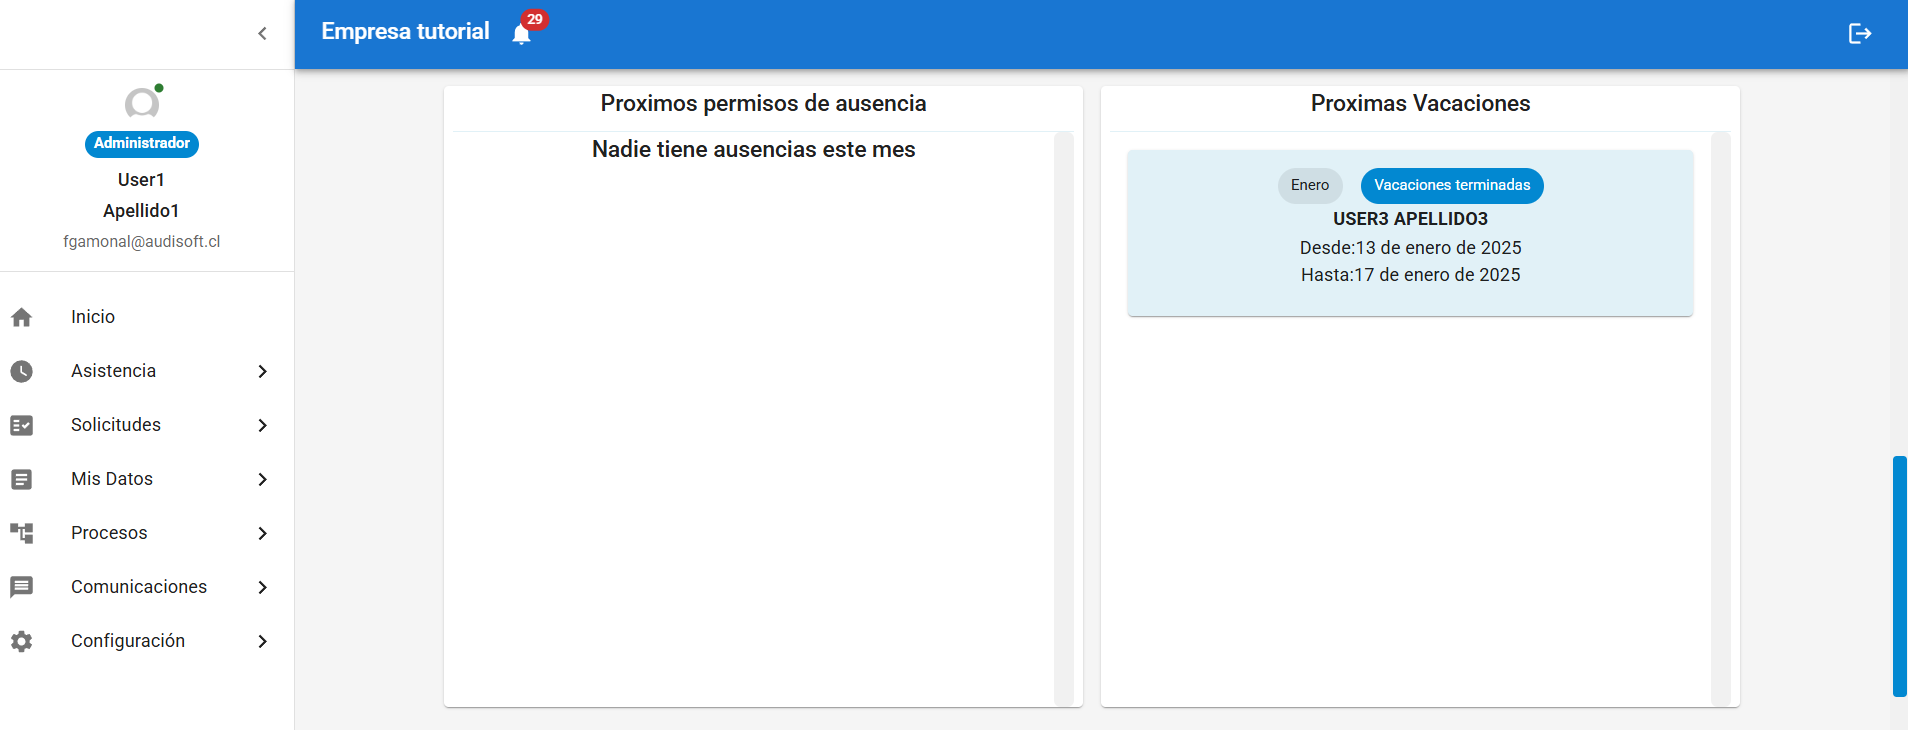Open the Mis Datos menu item
Image resolution: width=1908 pixels, height=730 pixels.
click(112, 479)
